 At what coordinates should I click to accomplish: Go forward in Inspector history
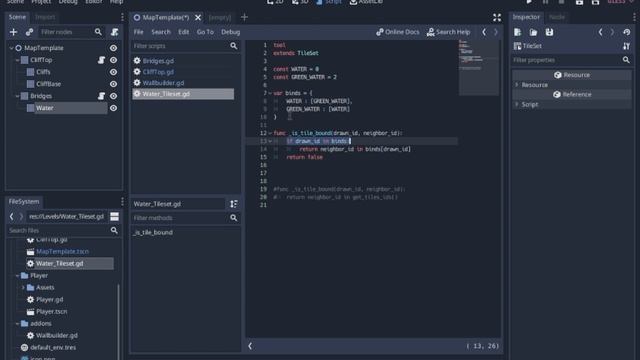pyautogui.click(x=612, y=32)
